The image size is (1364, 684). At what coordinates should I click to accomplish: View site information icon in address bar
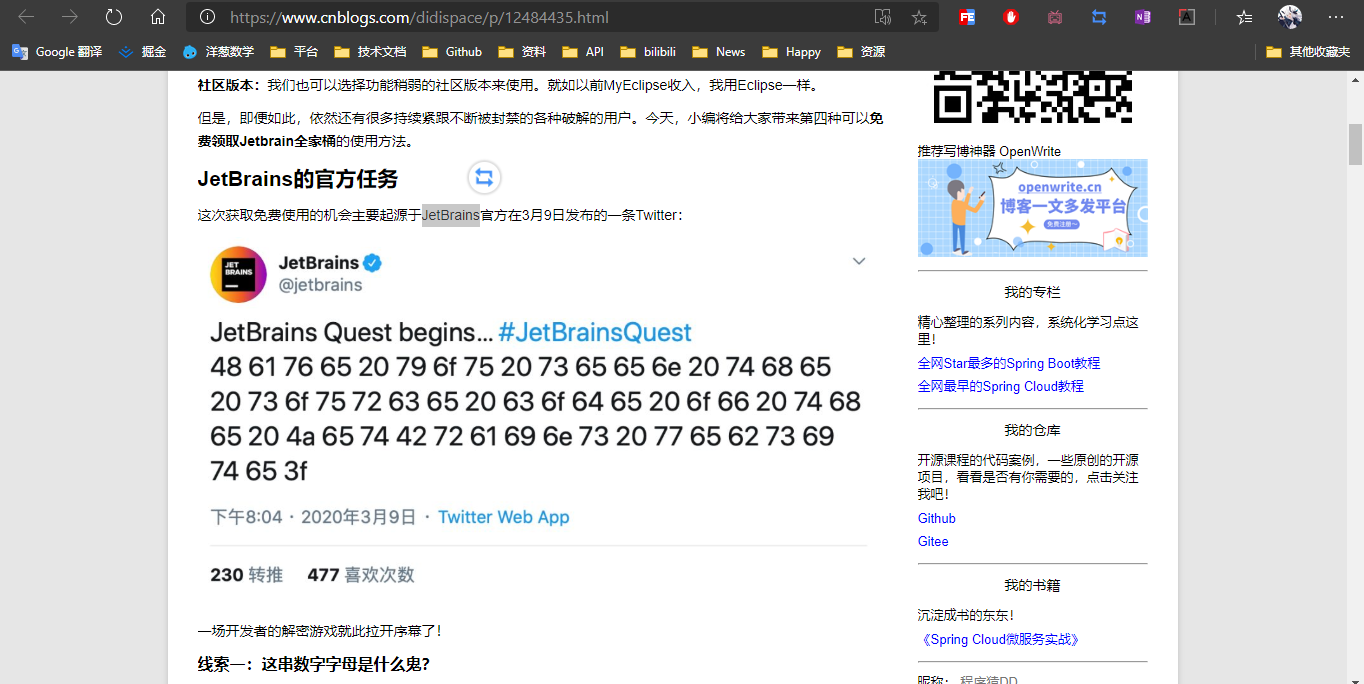(207, 17)
